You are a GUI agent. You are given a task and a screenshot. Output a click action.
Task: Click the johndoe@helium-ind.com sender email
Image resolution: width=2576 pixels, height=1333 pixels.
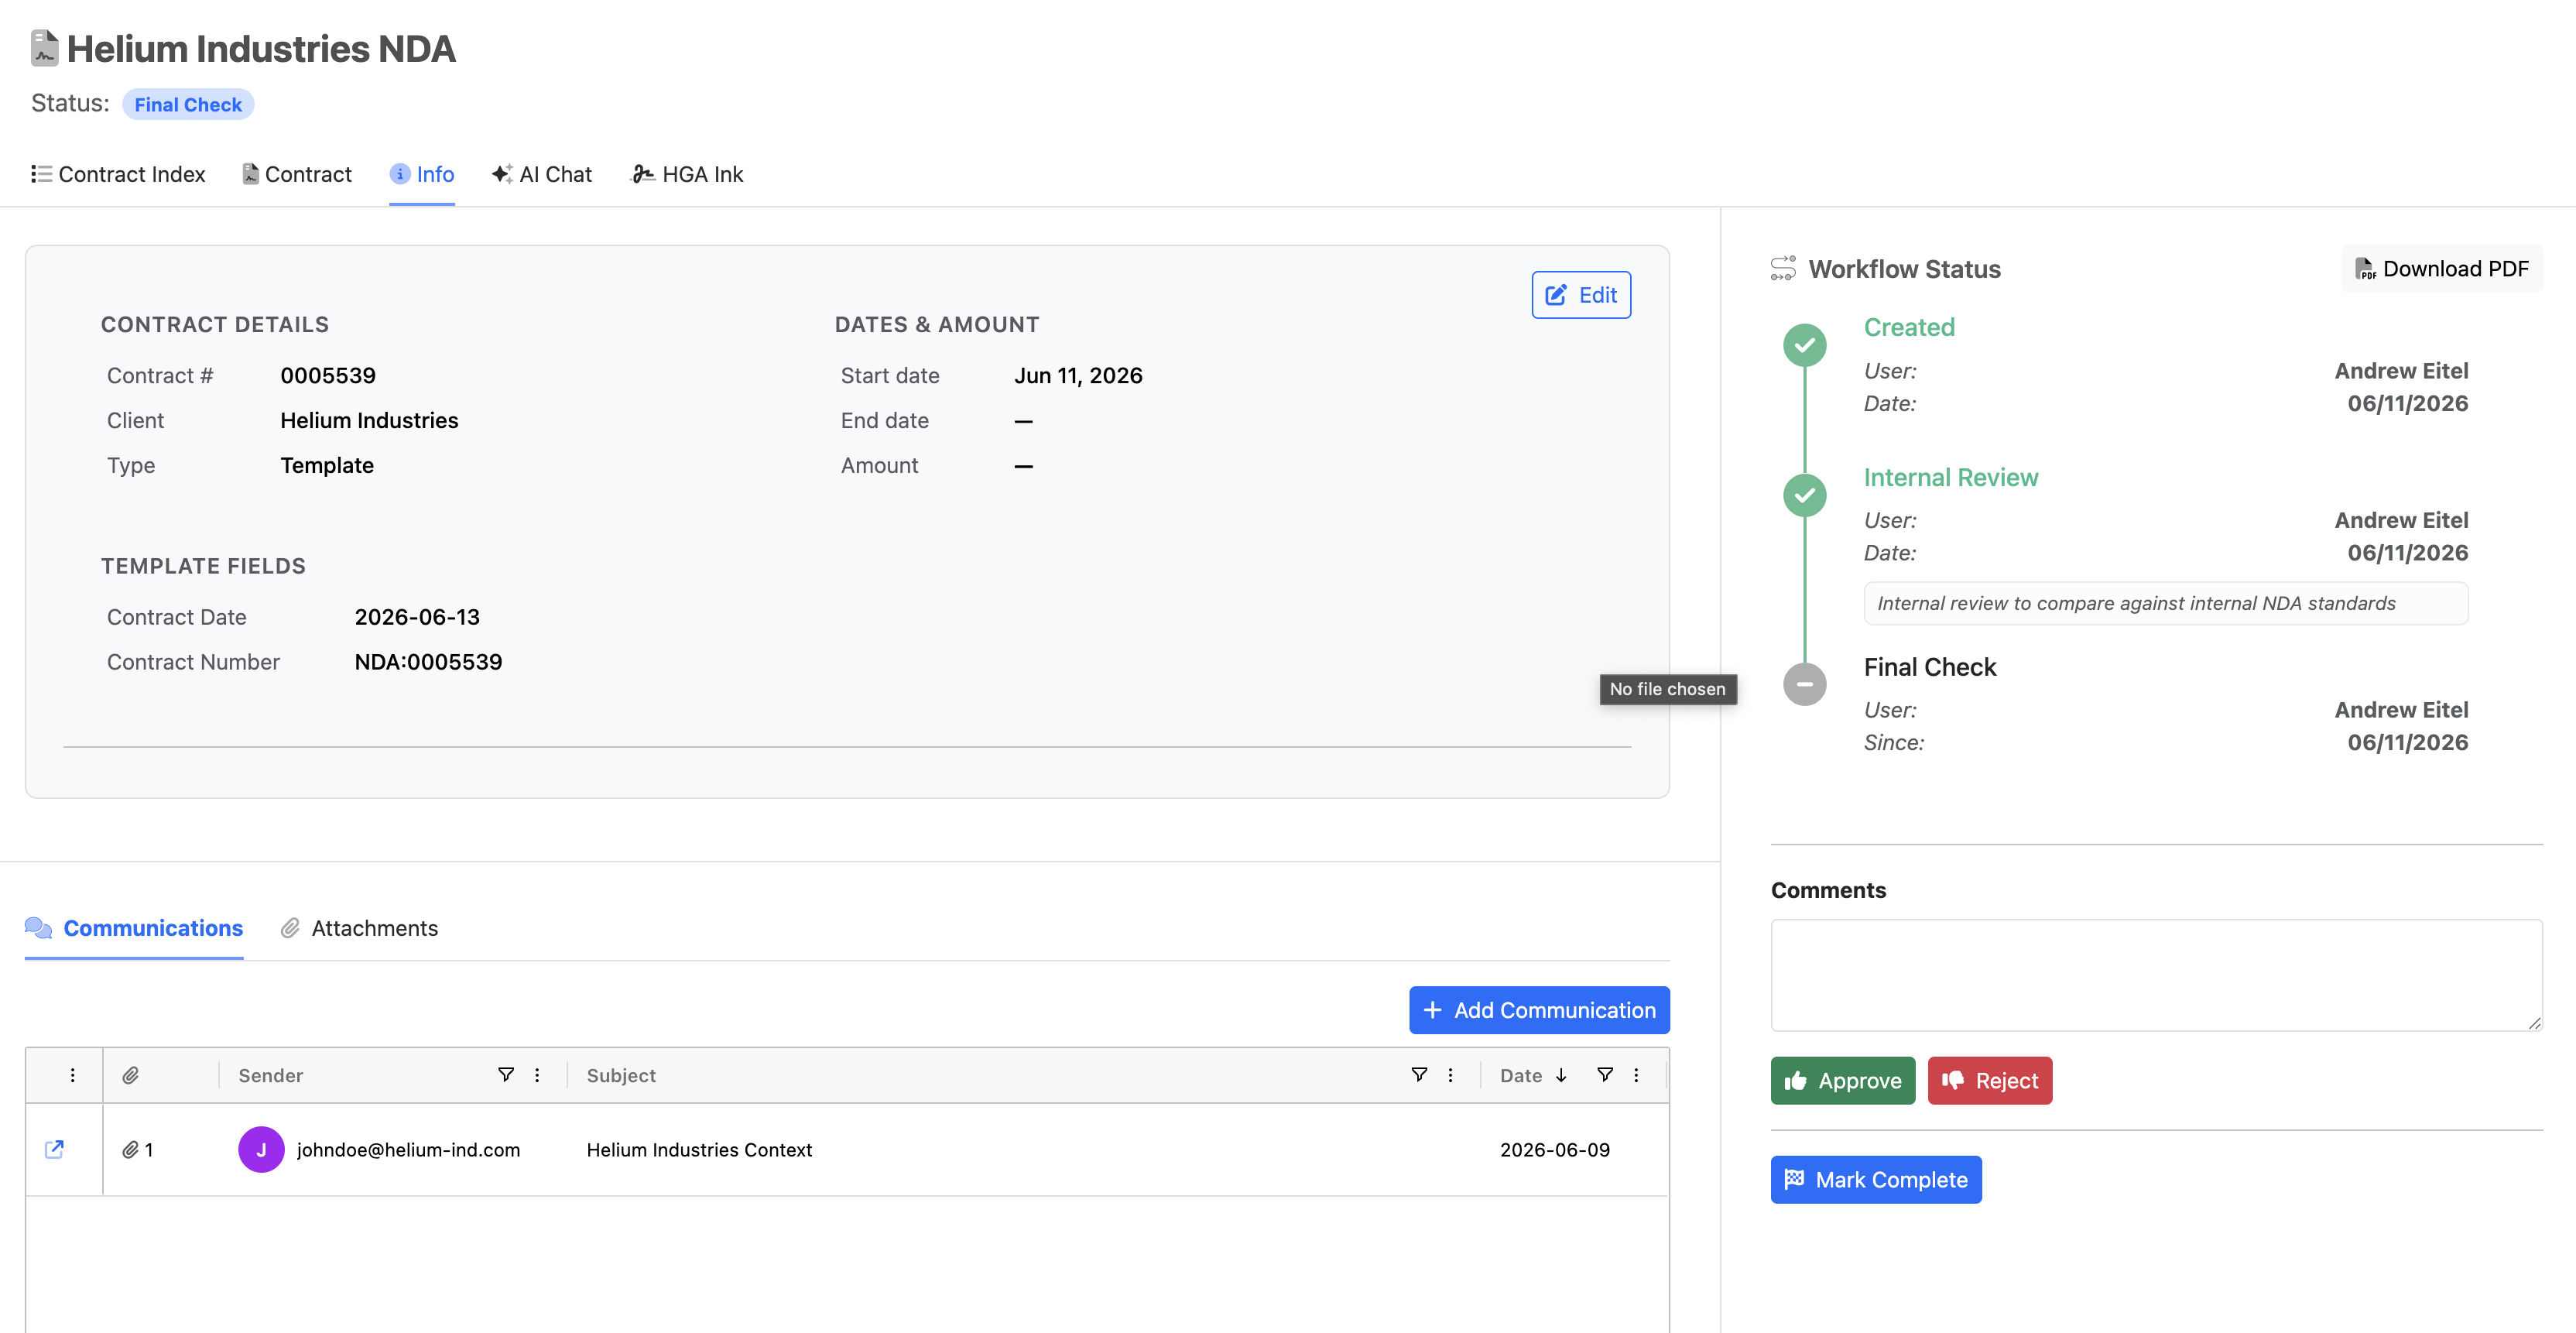coord(408,1150)
